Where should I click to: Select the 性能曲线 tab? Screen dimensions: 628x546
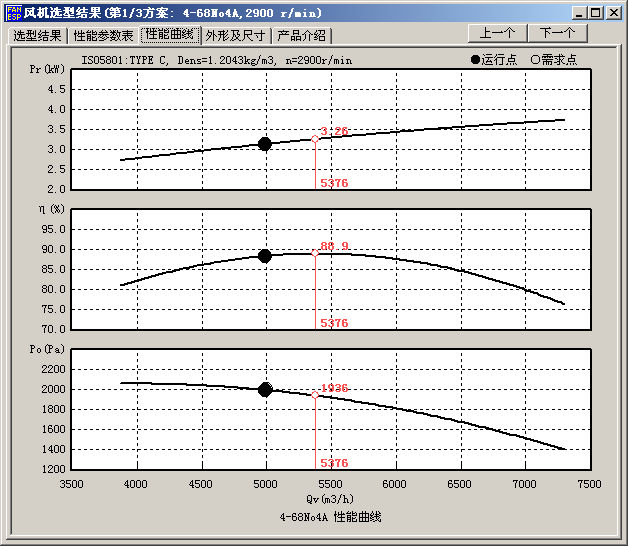[169, 34]
